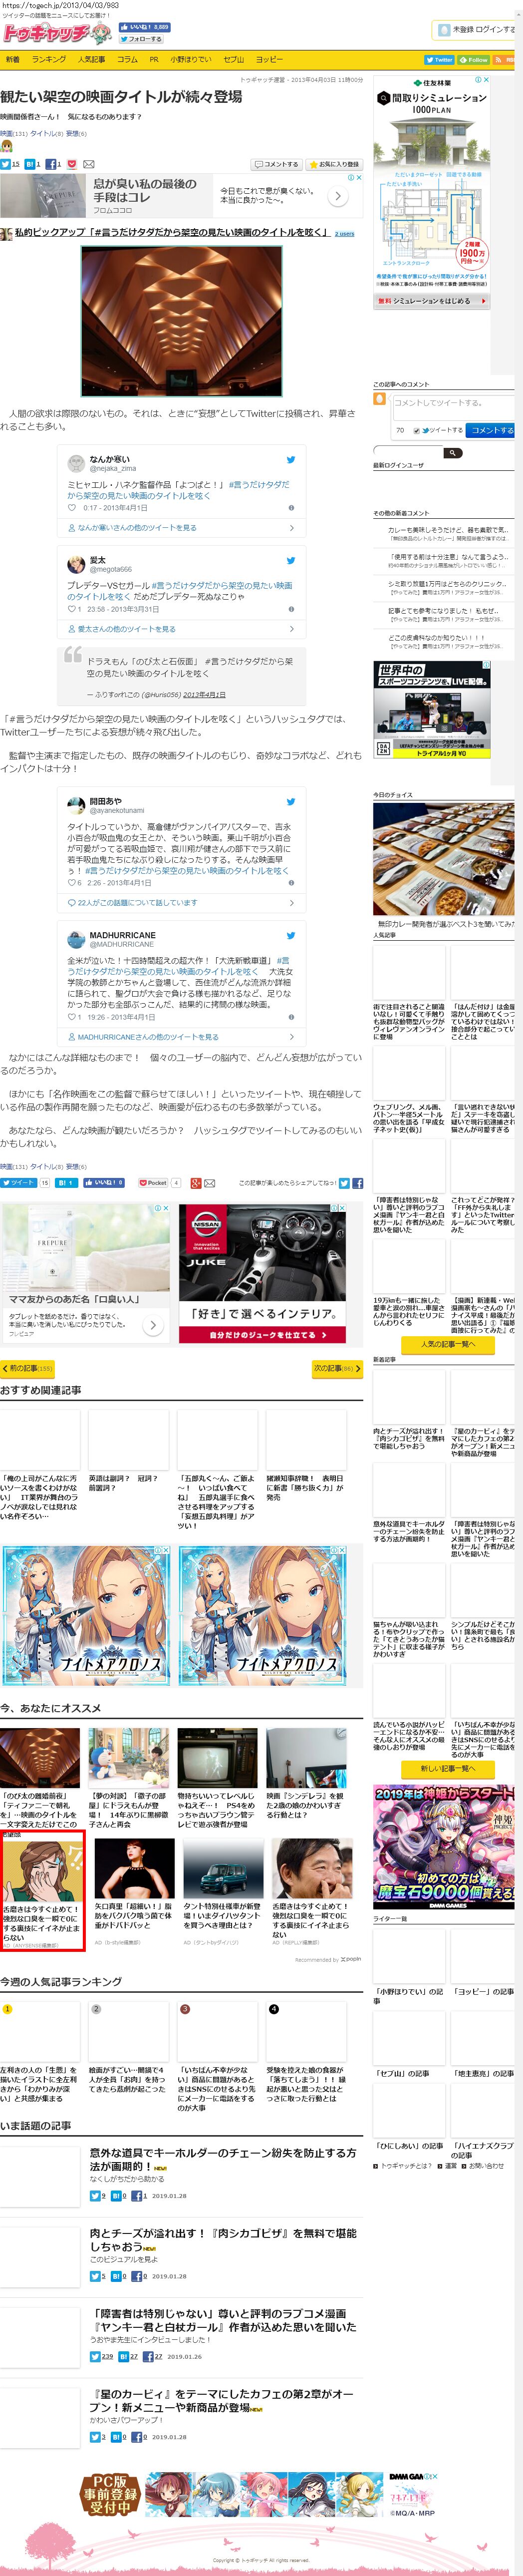This screenshot has width=523, height=2576.
Task: Open なんか寒いさんの他のツイートを見る link
Action: click(137, 527)
